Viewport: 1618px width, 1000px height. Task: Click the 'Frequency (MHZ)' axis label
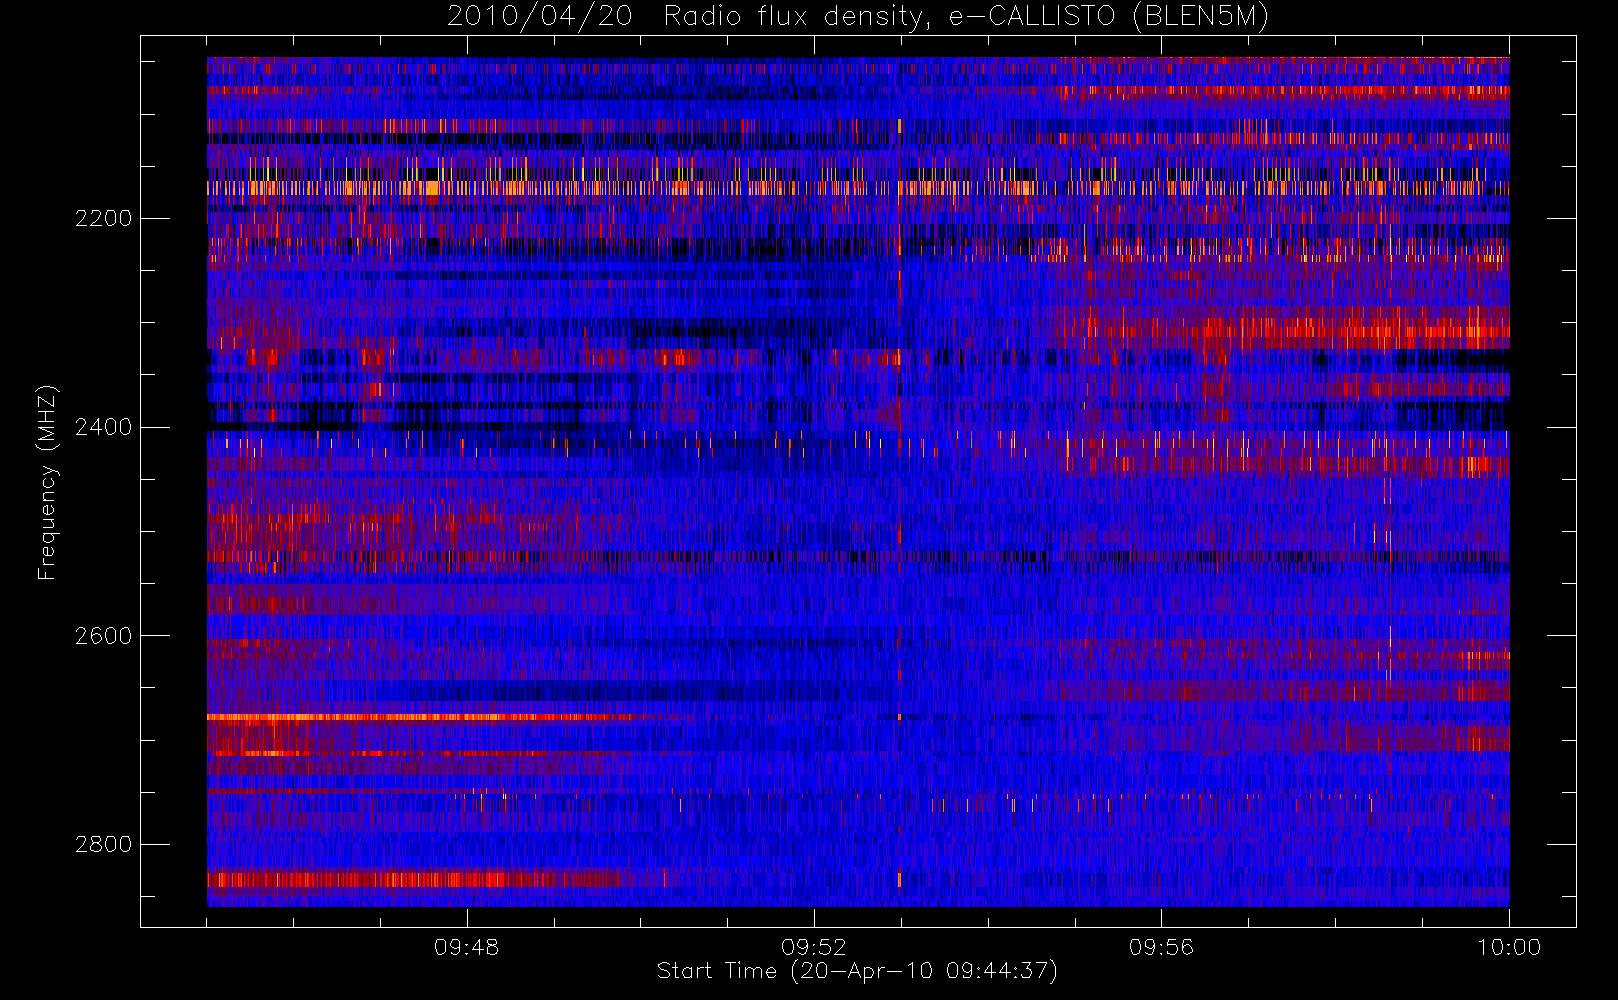click(47, 482)
